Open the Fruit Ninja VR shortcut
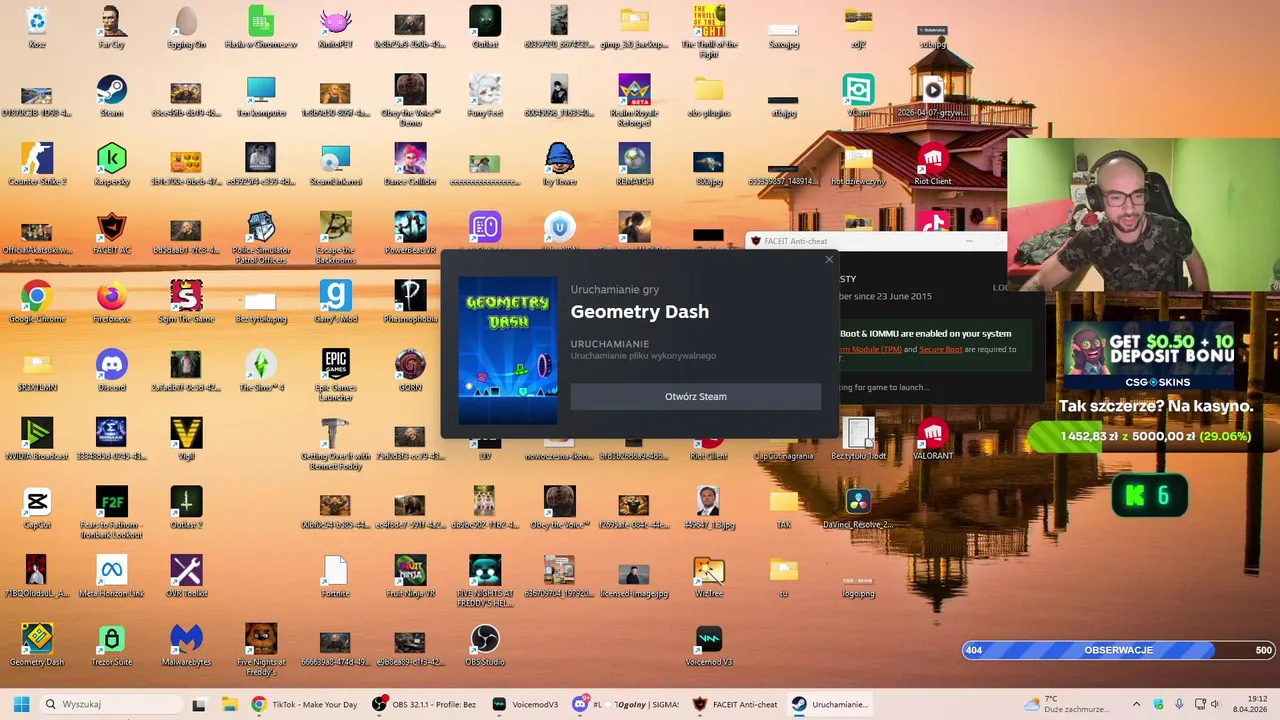Screen dimensions: 1280x720 click(x=410, y=577)
